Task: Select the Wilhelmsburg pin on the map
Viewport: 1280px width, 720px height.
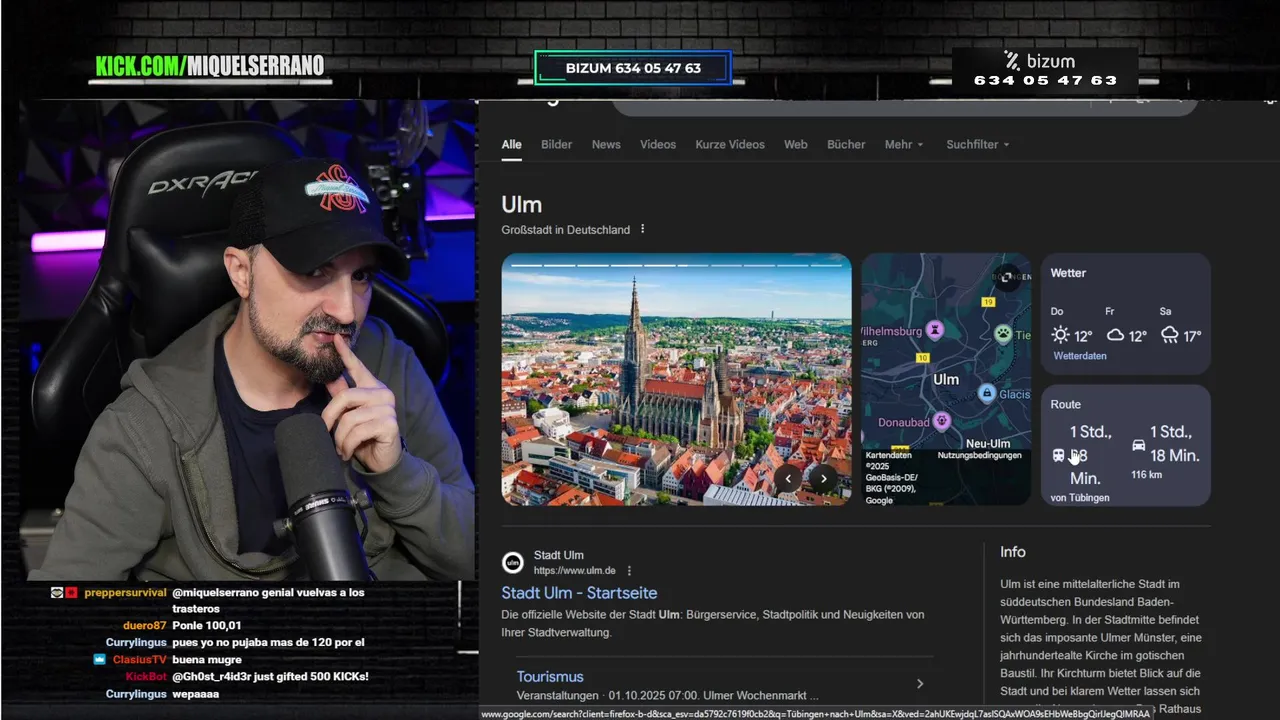Action: pos(935,328)
